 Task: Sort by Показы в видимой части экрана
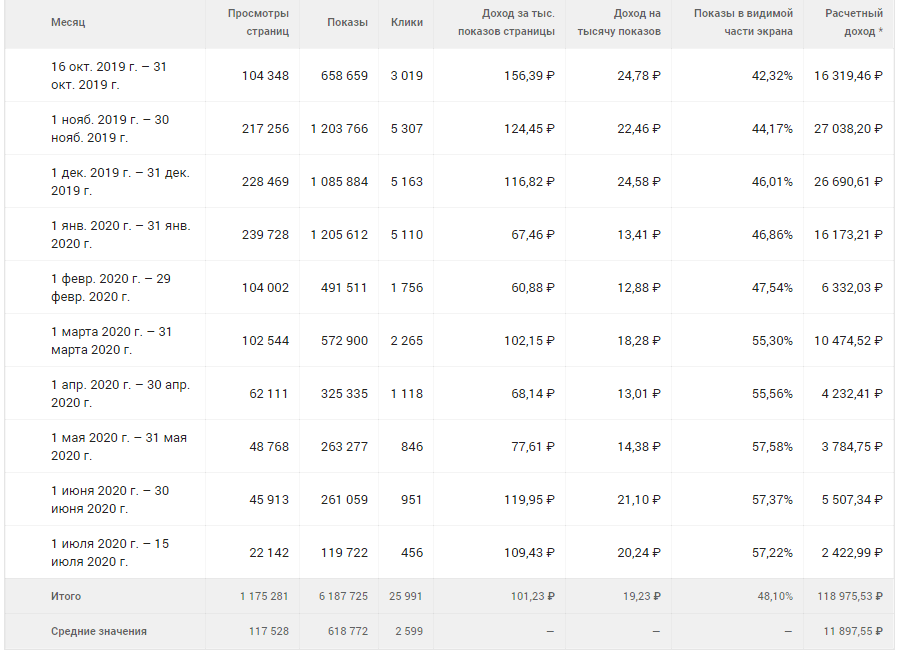(x=743, y=22)
